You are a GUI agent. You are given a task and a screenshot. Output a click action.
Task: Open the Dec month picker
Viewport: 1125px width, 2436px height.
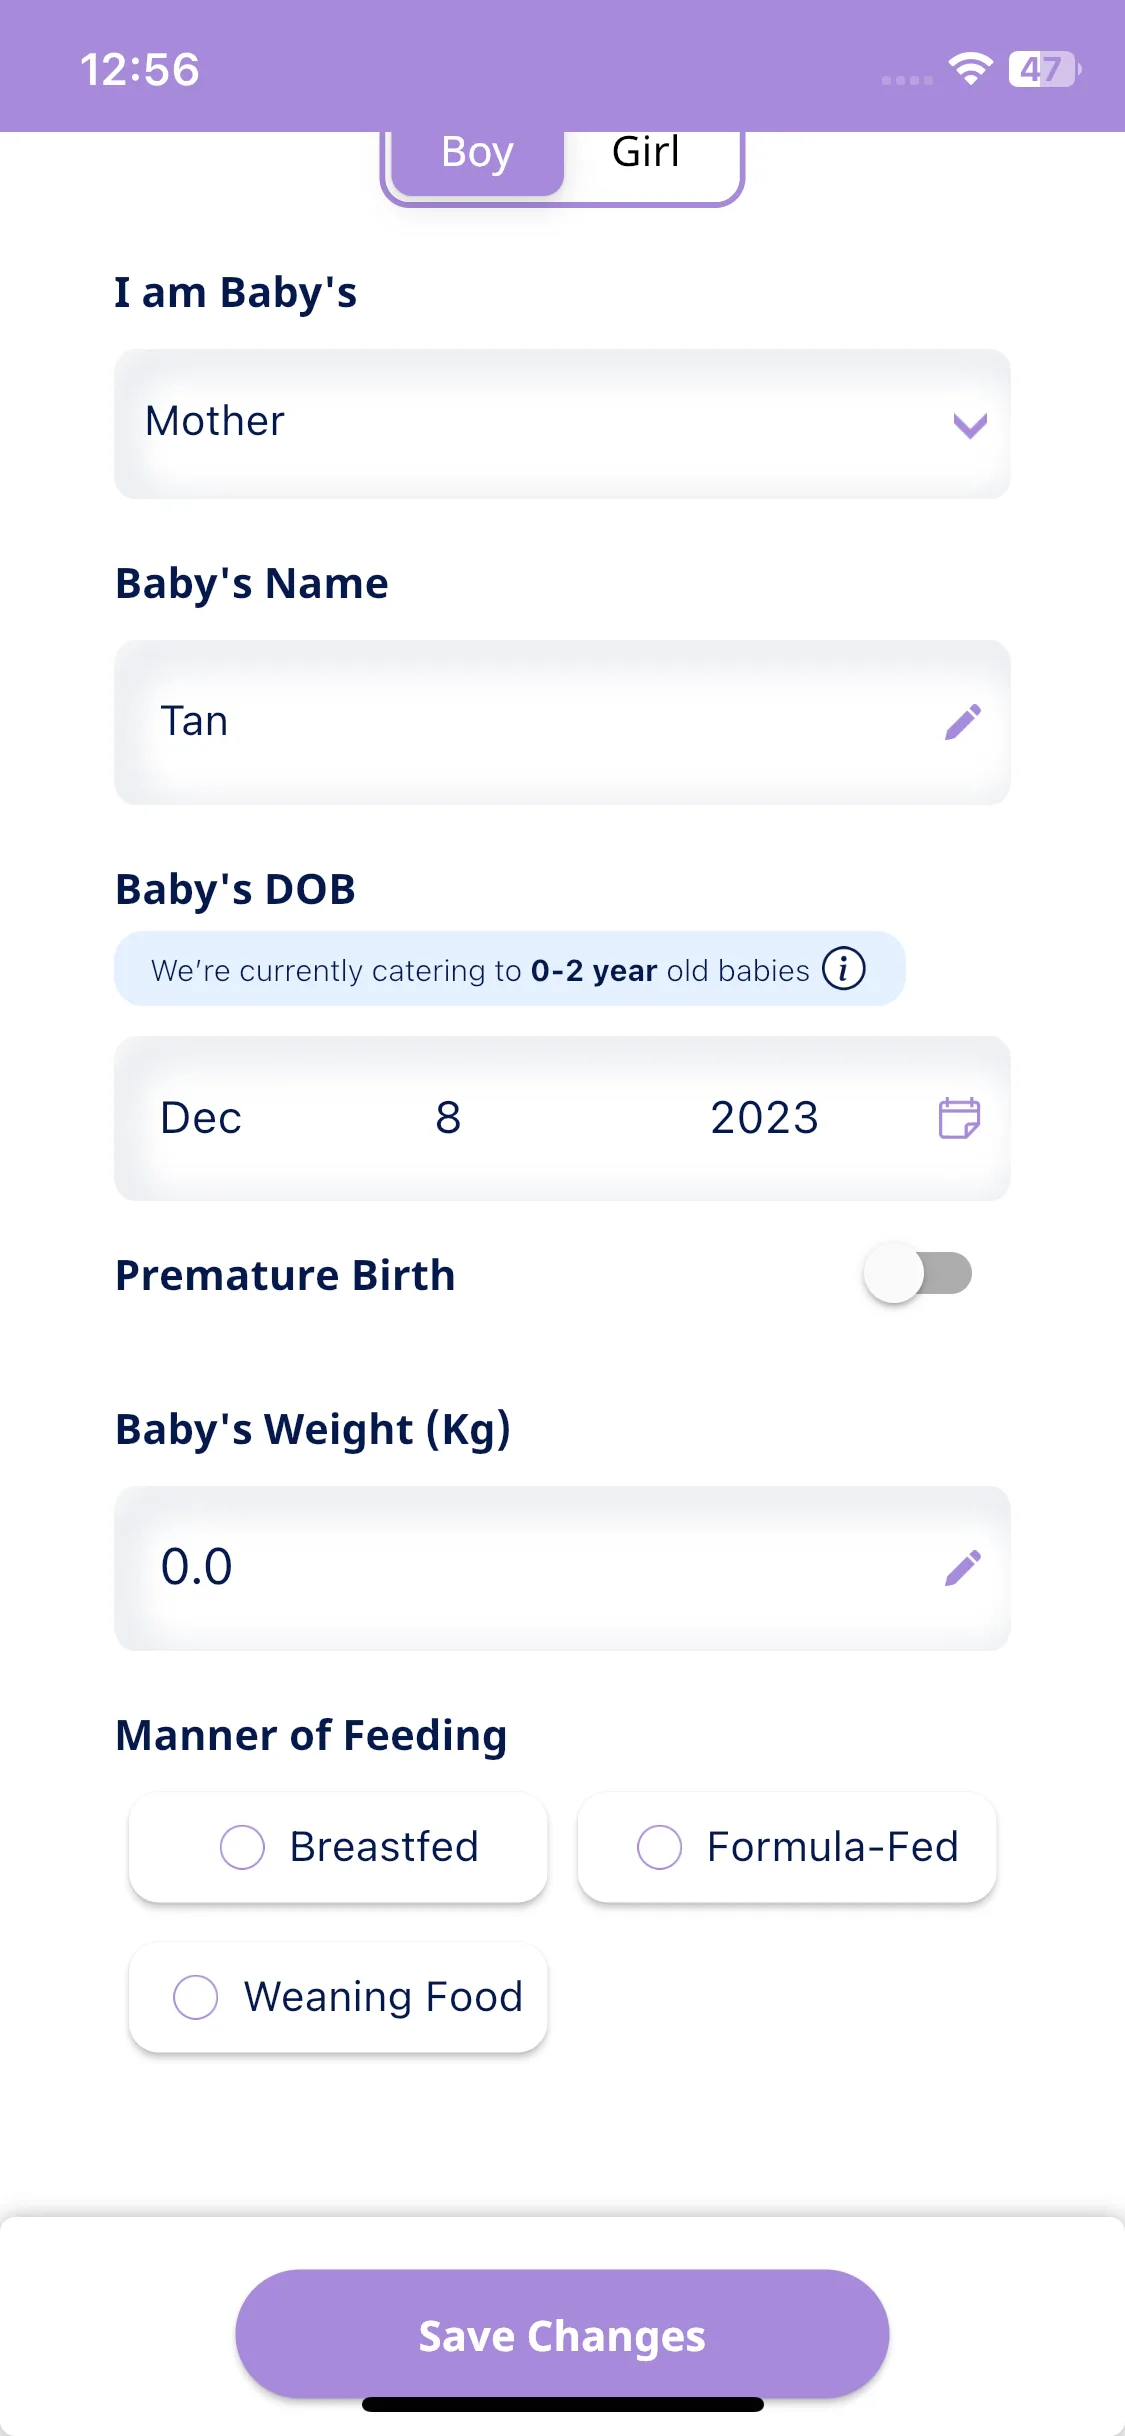coord(201,1118)
